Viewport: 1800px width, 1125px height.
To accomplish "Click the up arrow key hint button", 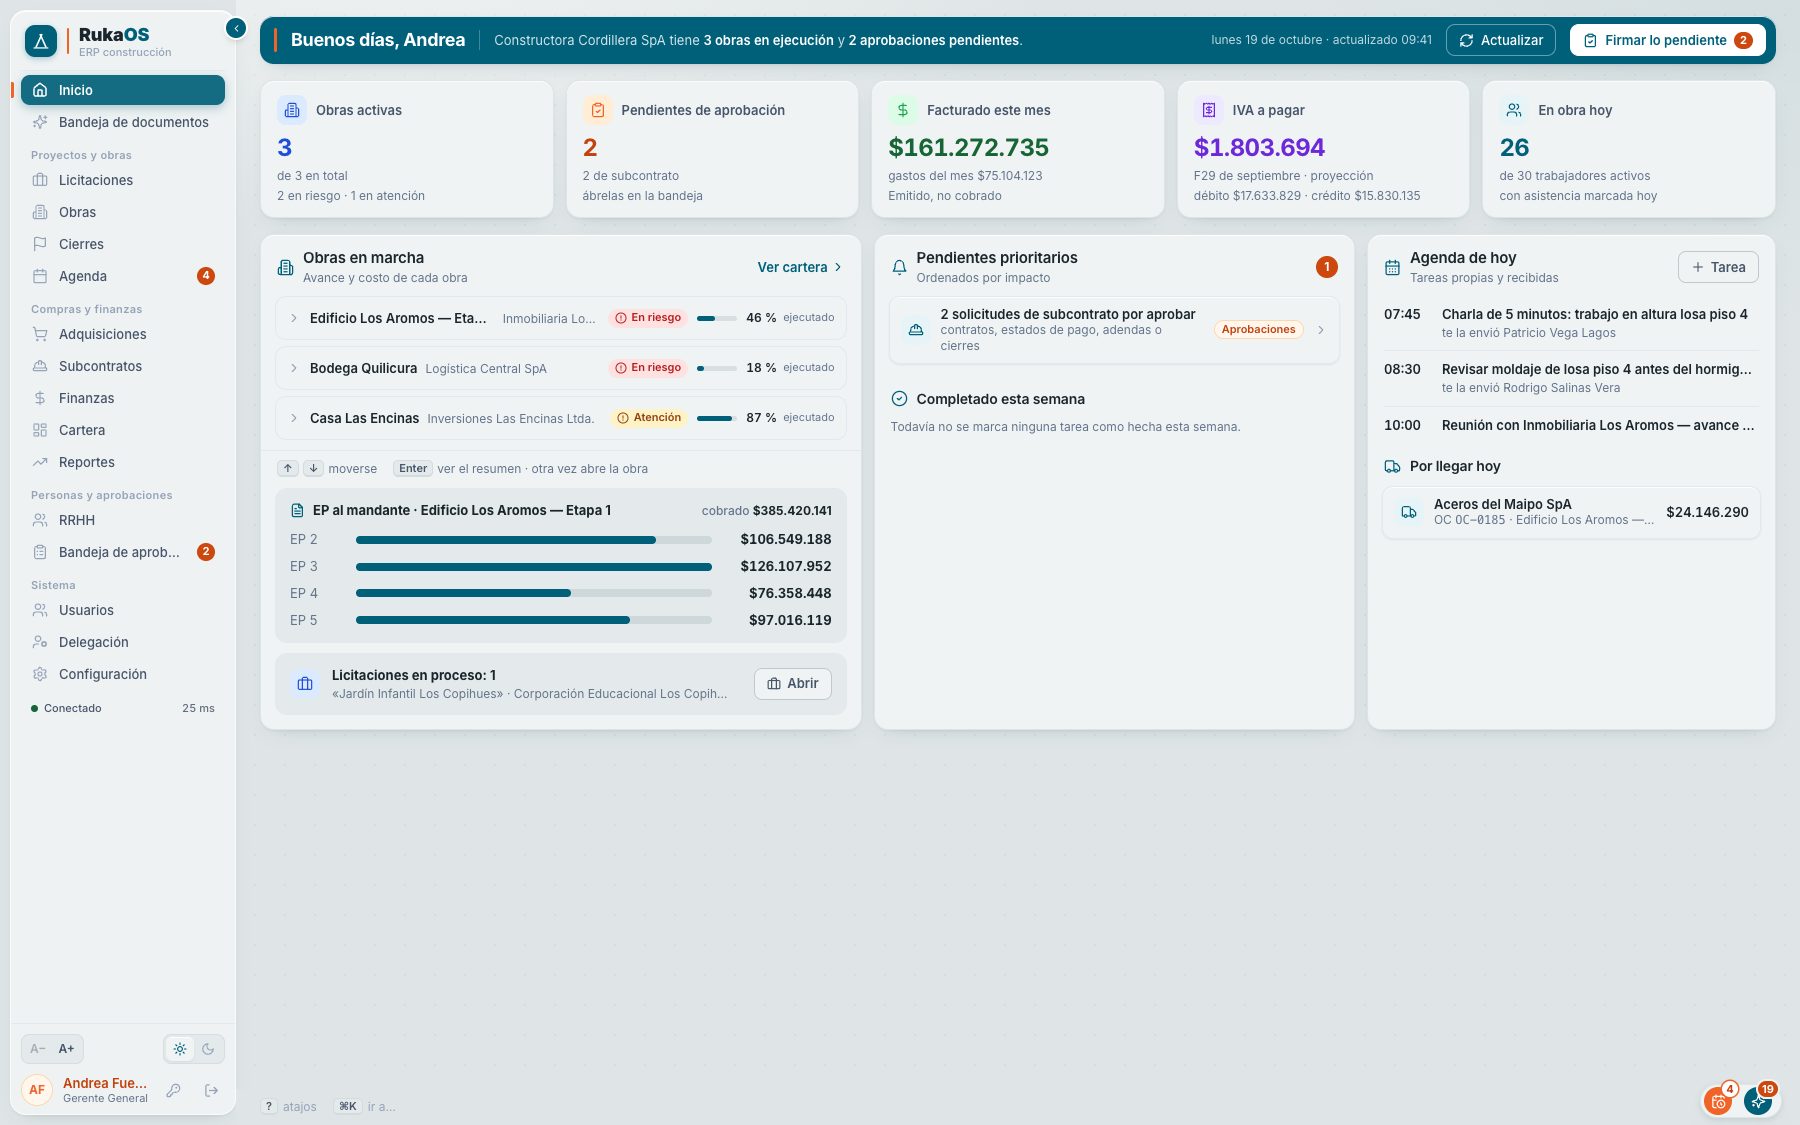I will (288, 468).
